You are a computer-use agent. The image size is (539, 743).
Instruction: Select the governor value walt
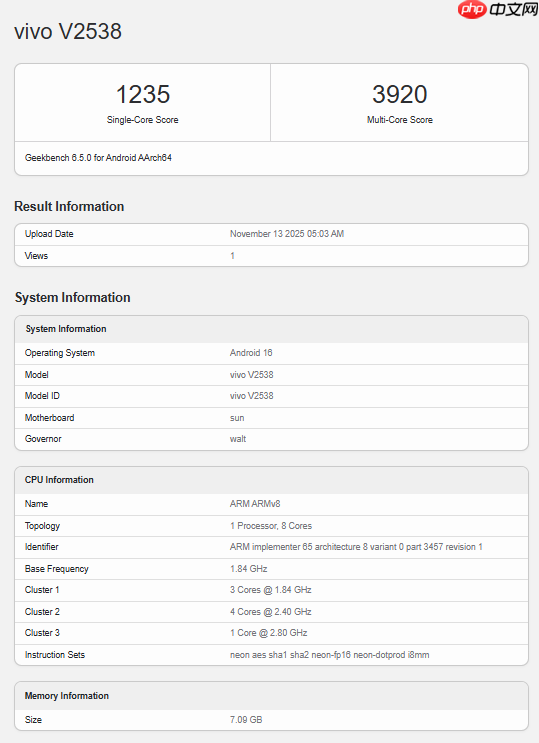[x=238, y=439]
